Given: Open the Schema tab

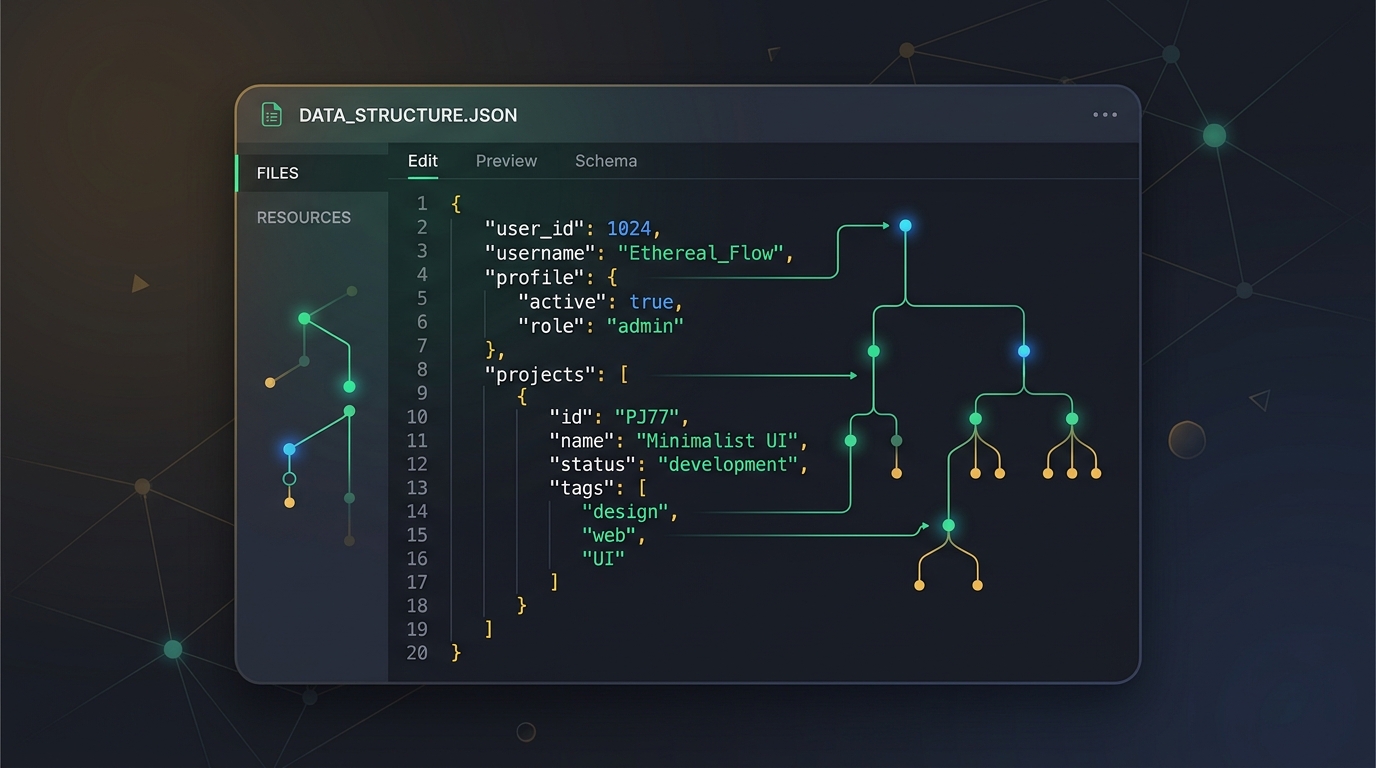Looking at the screenshot, I should pyautogui.click(x=606, y=161).
